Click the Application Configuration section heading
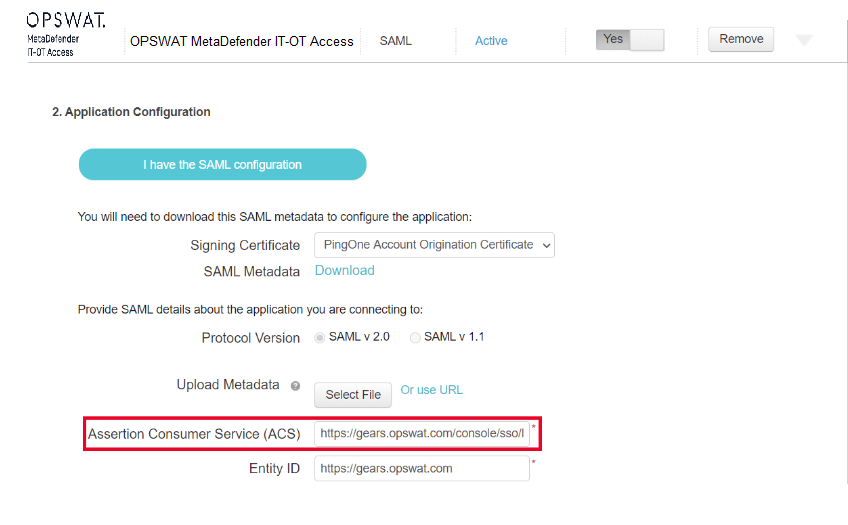This screenshot has width=848, height=525. tap(131, 112)
